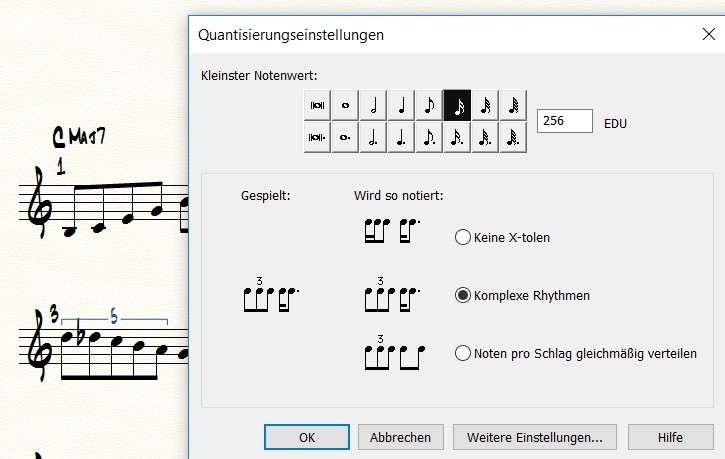Open Hilfe for quantization settings
725x459 pixels.
click(670, 437)
